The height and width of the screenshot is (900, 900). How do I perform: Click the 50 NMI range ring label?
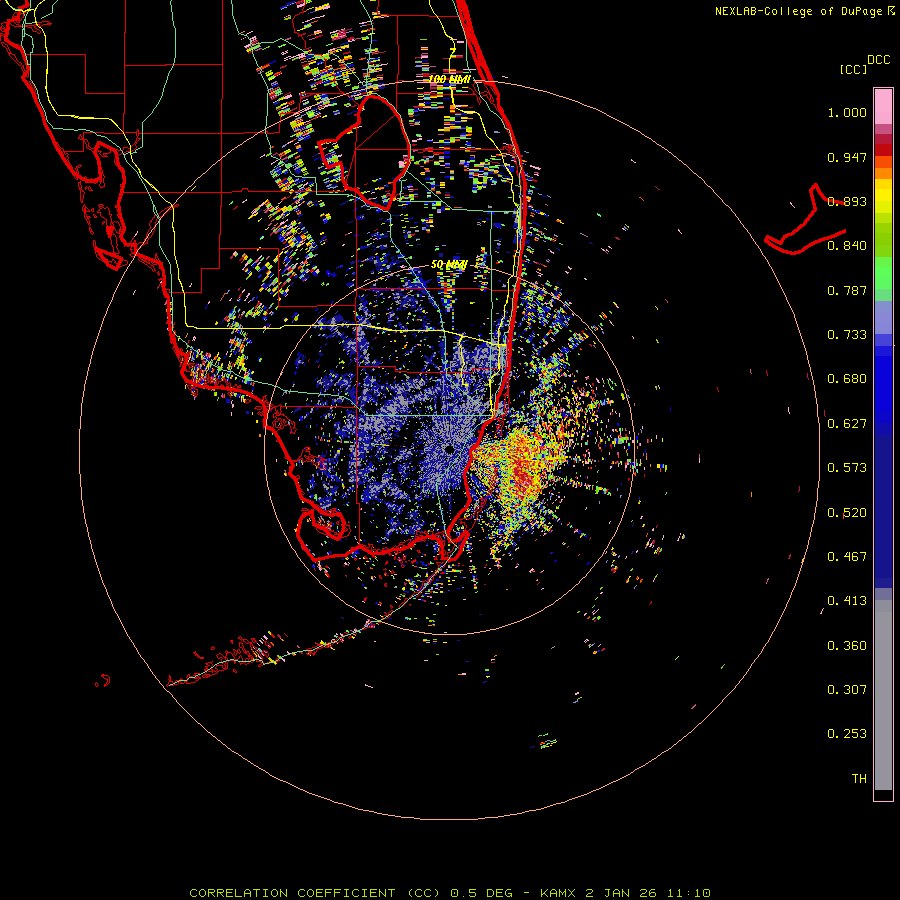point(449,265)
